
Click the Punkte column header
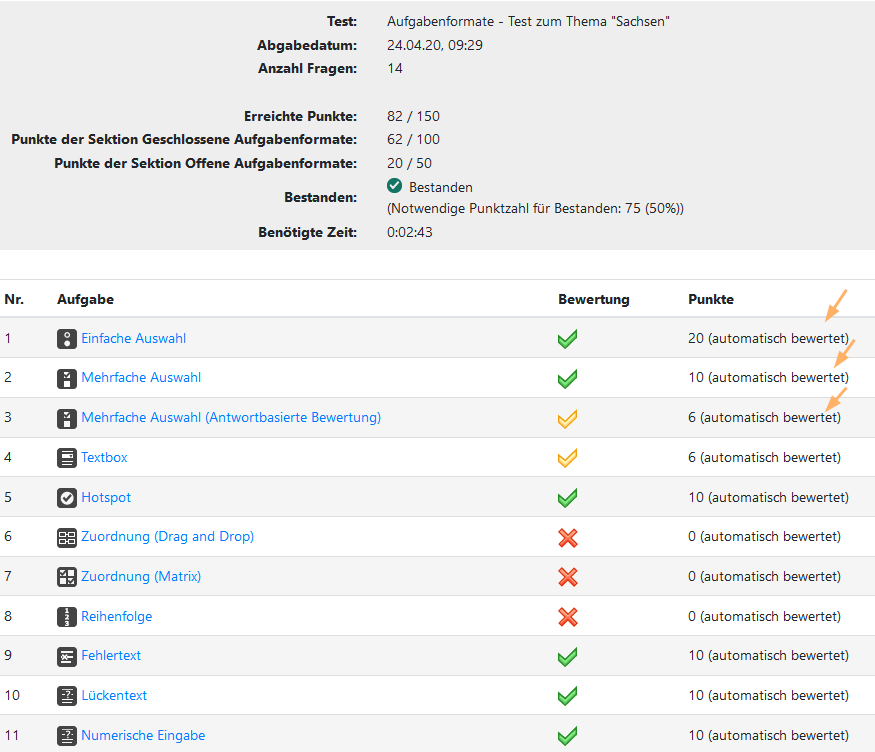711,299
